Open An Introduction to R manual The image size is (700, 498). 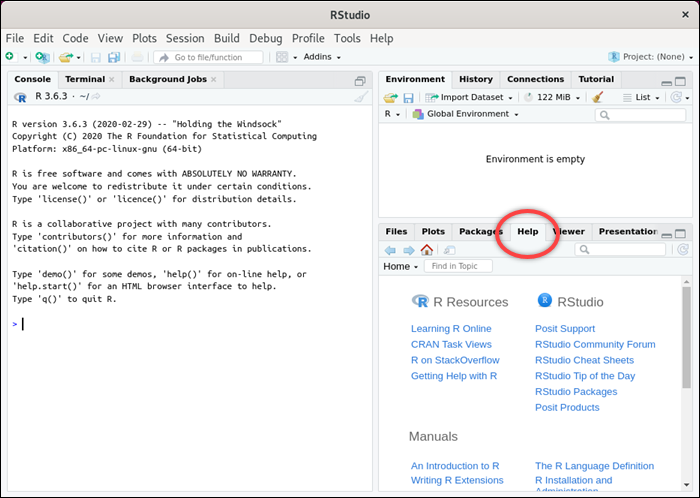pos(455,466)
